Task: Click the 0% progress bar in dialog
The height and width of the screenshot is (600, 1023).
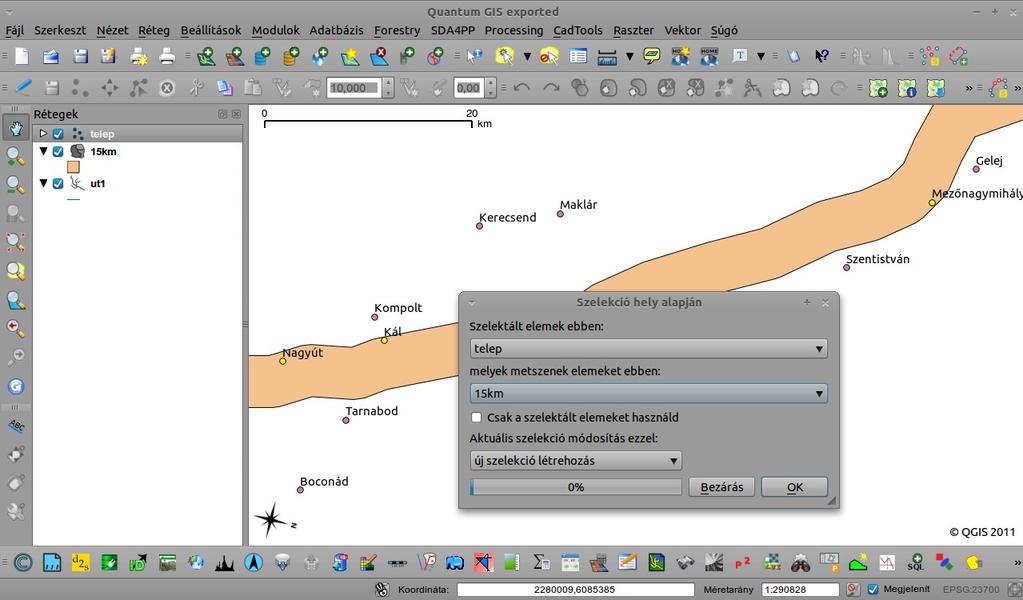Action: (575, 487)
